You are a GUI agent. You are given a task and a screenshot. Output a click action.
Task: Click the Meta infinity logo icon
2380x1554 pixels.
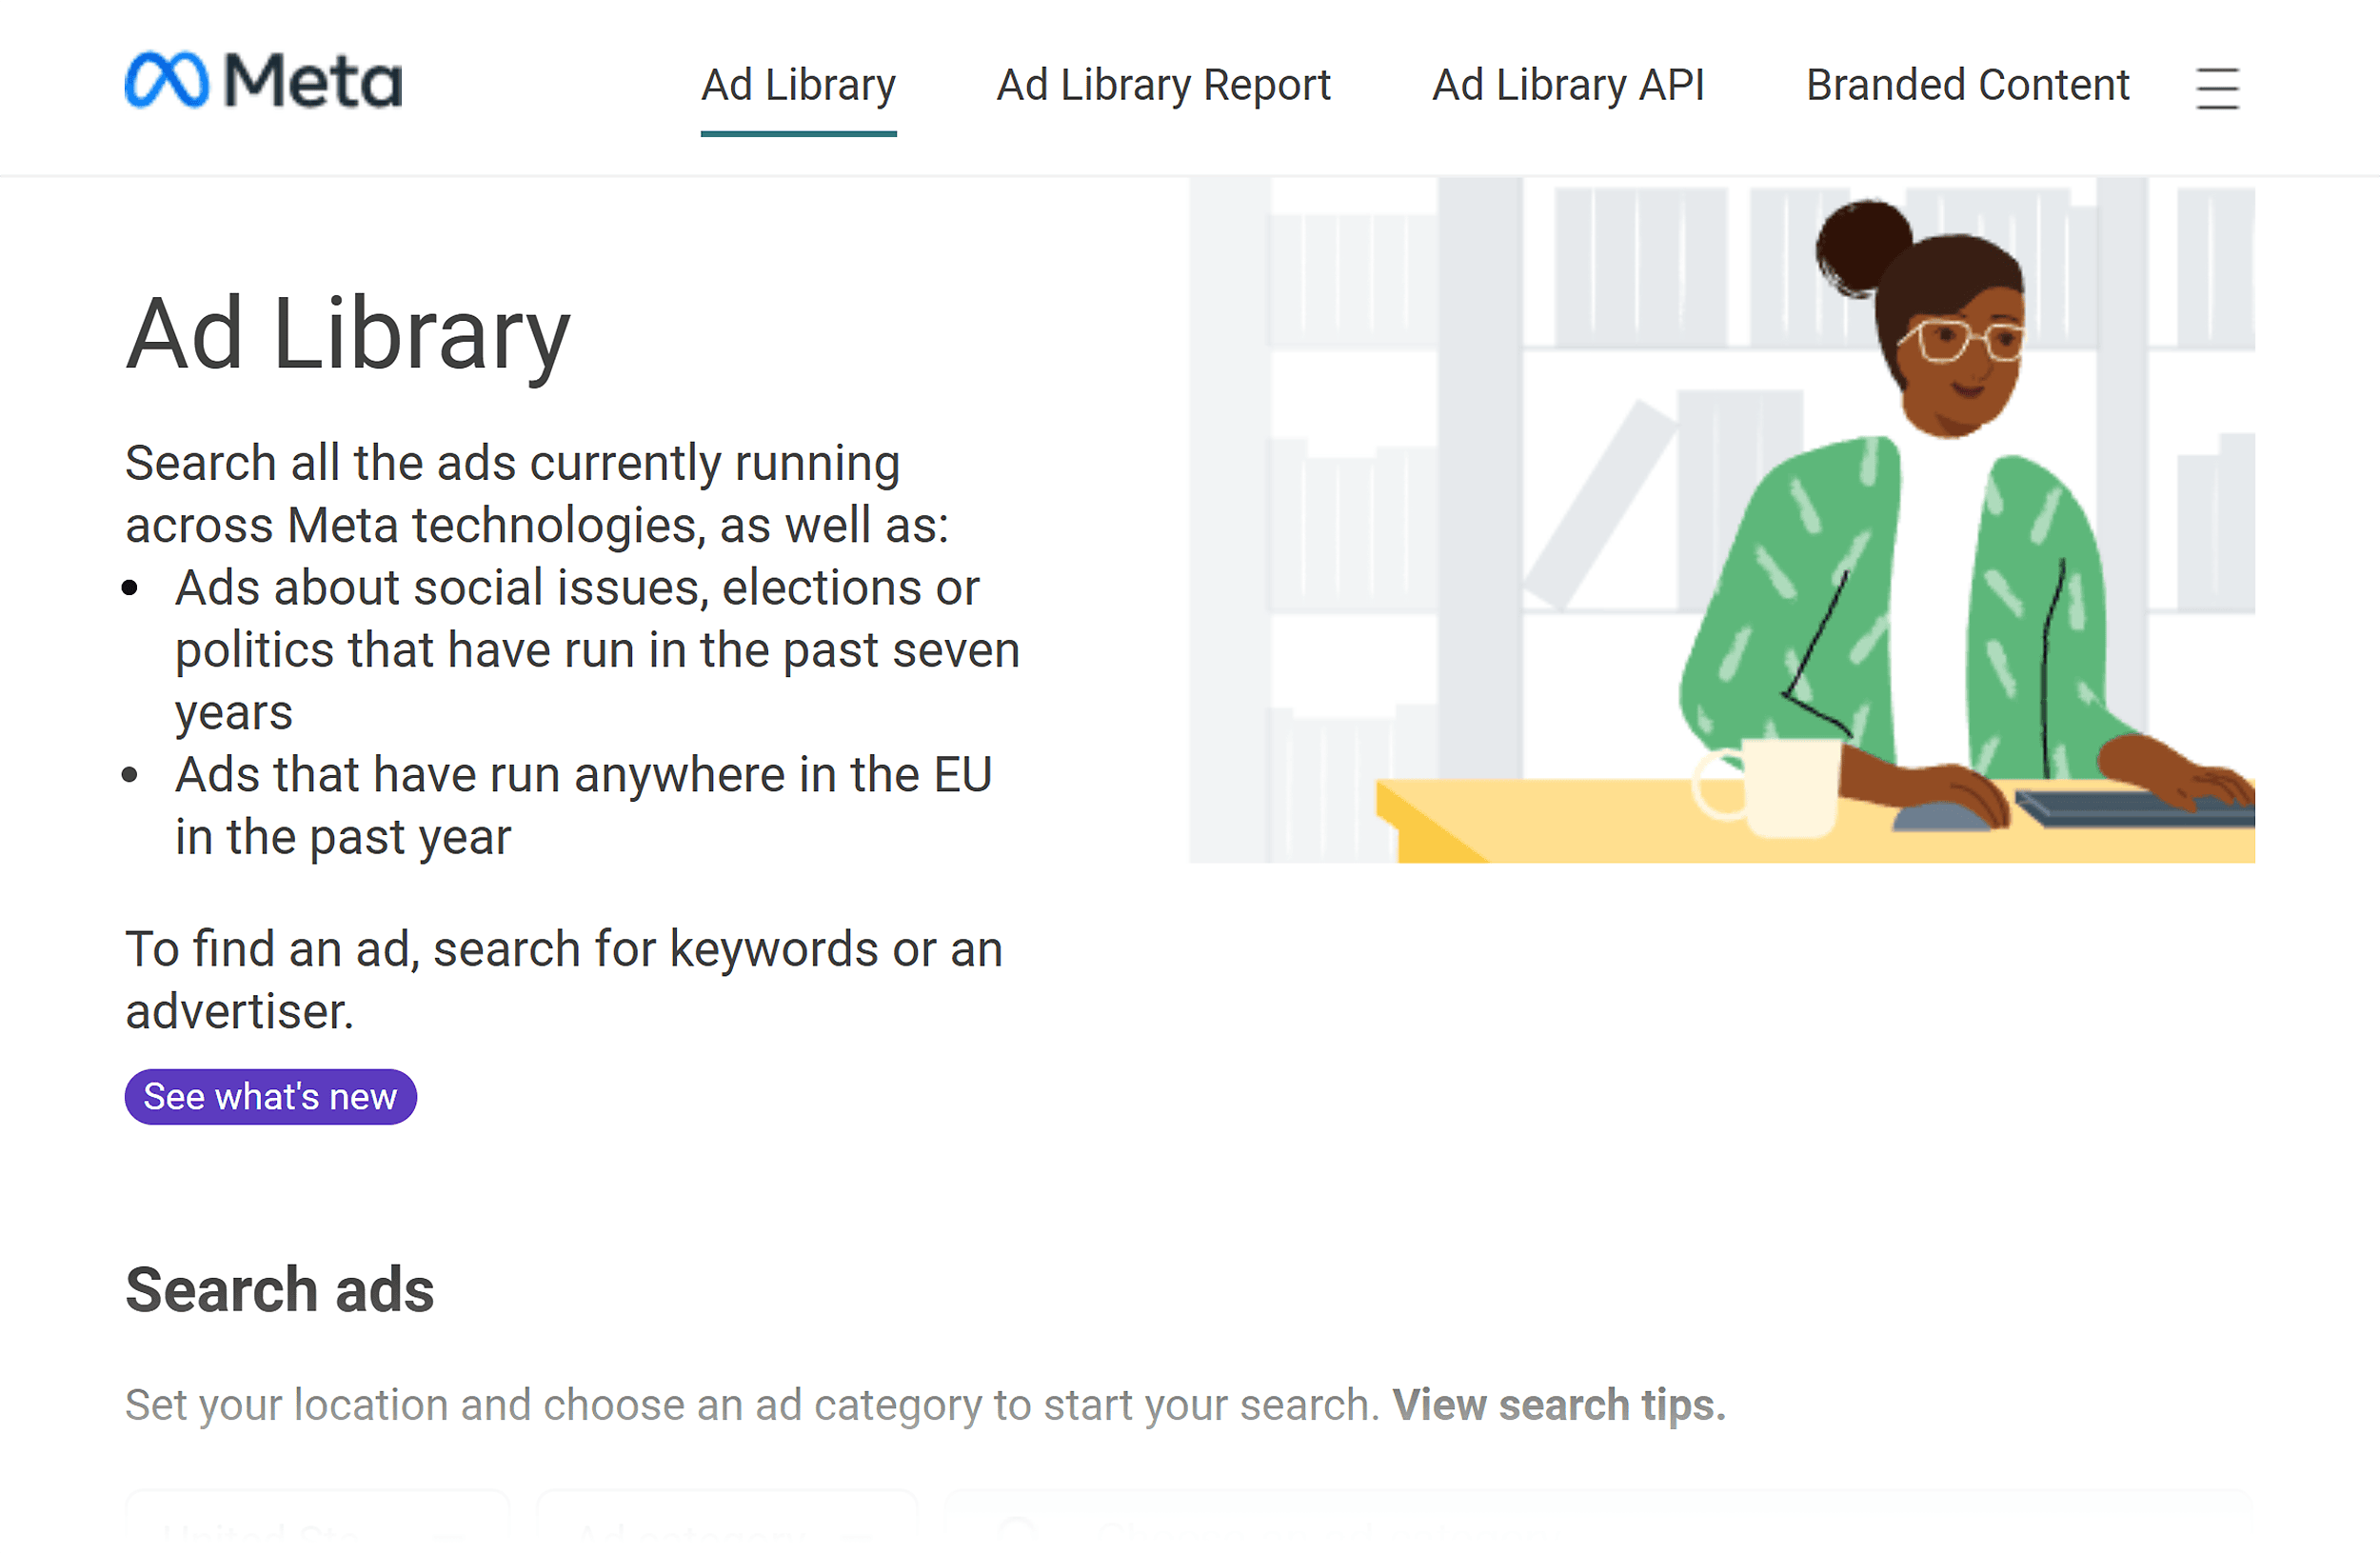(x=168, y=82)
